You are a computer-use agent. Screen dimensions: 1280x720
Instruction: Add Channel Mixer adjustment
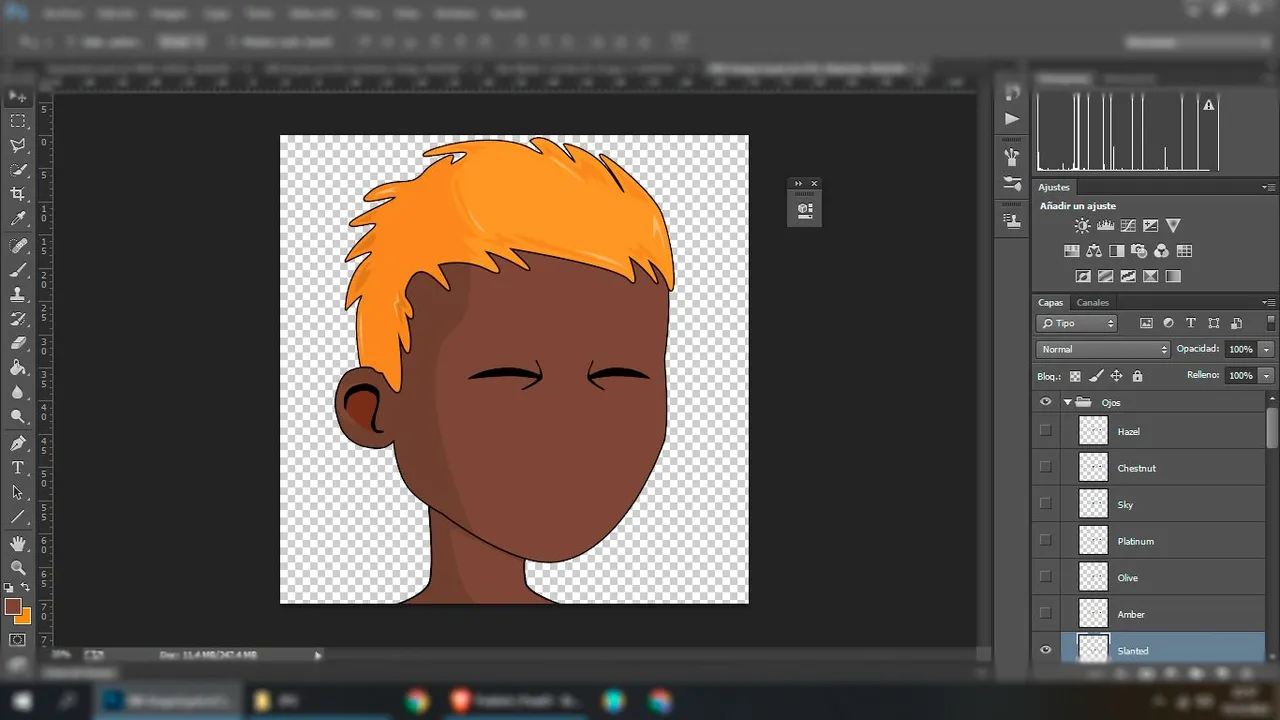click(x=1161, y=251)
